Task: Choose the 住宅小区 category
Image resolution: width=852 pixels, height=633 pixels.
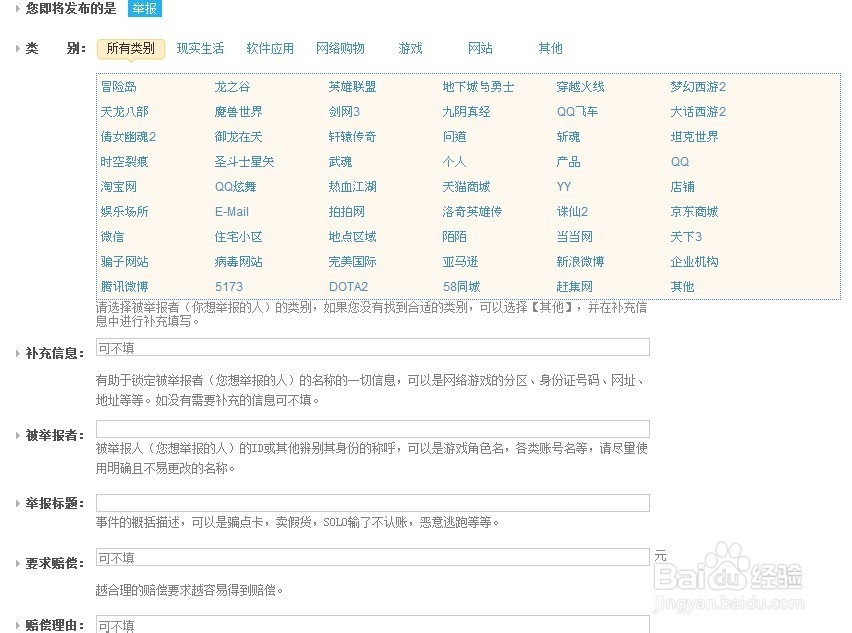Action: pos(239,237)
